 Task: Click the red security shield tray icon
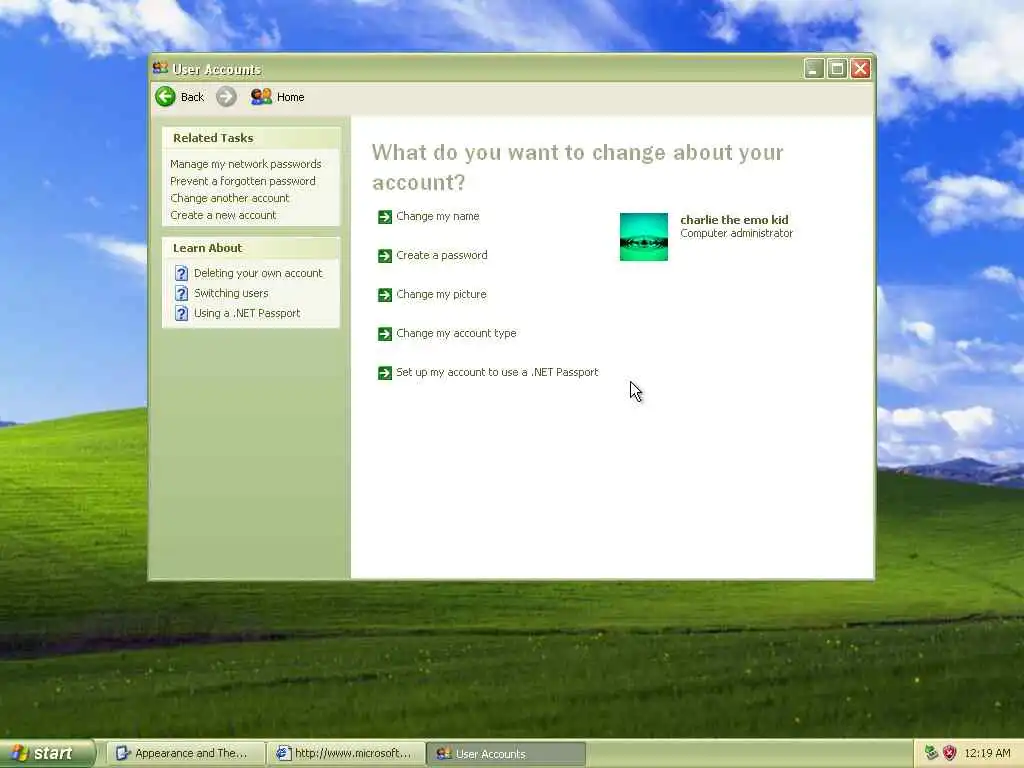(949, 753)
